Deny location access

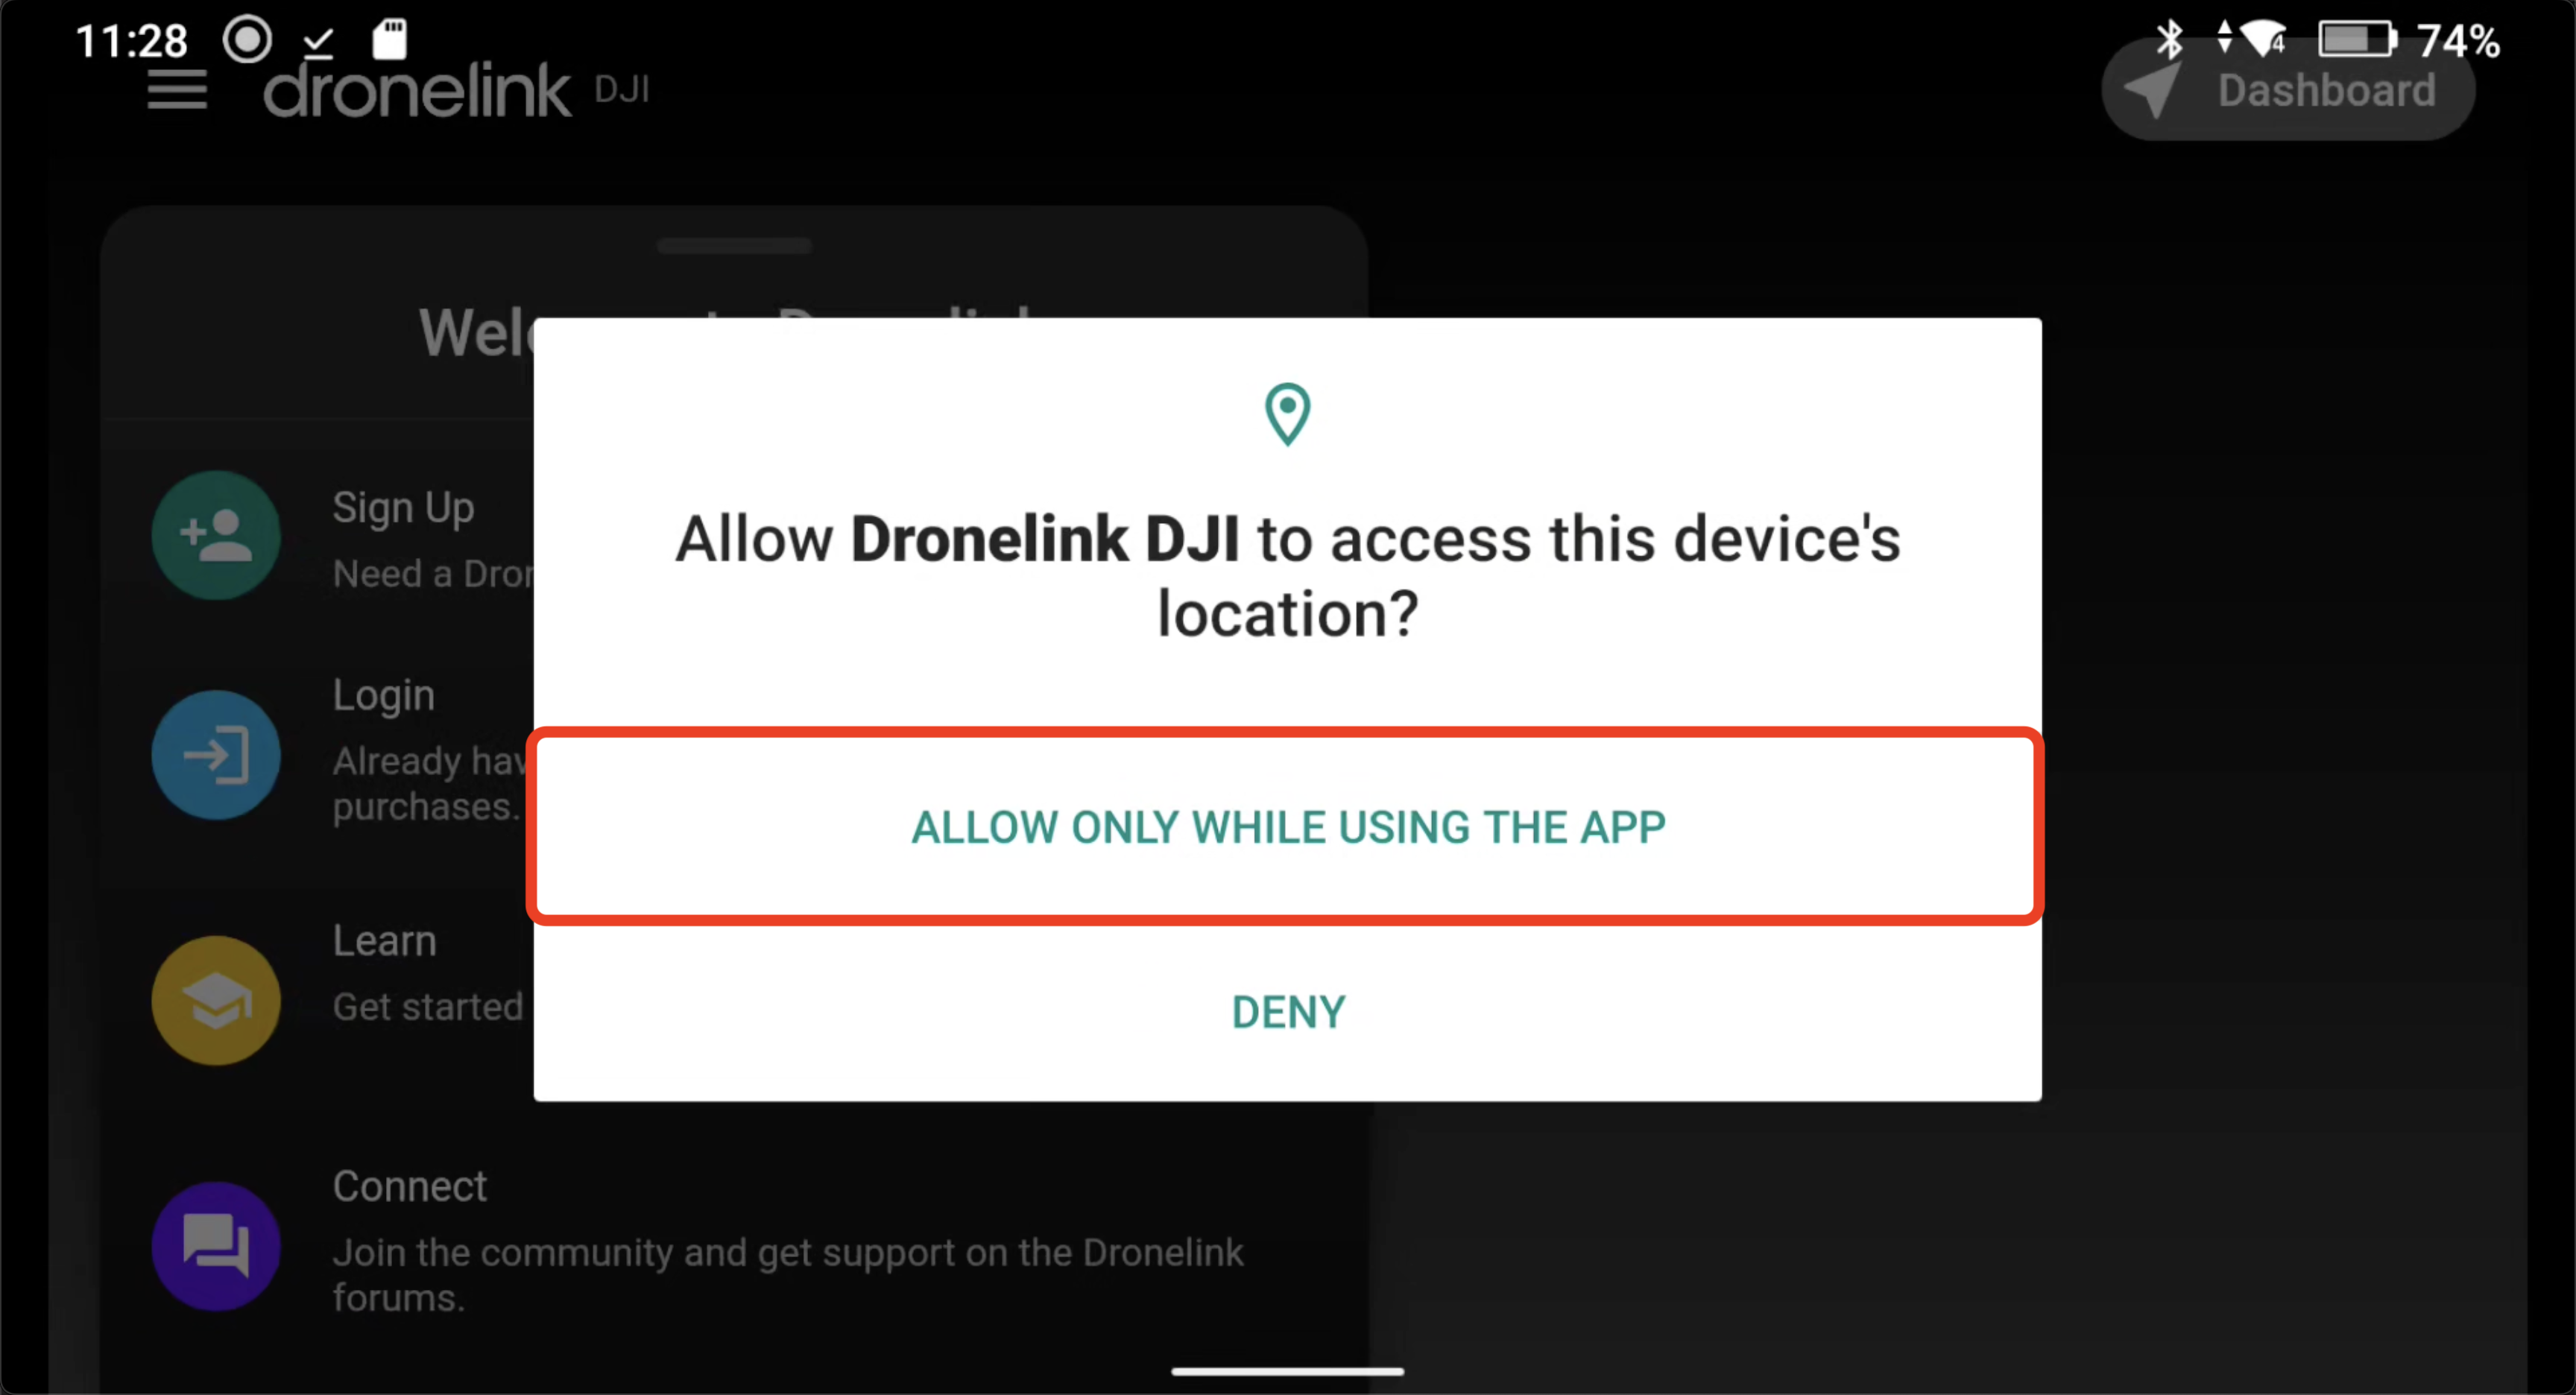(x=1287, y=1012)
